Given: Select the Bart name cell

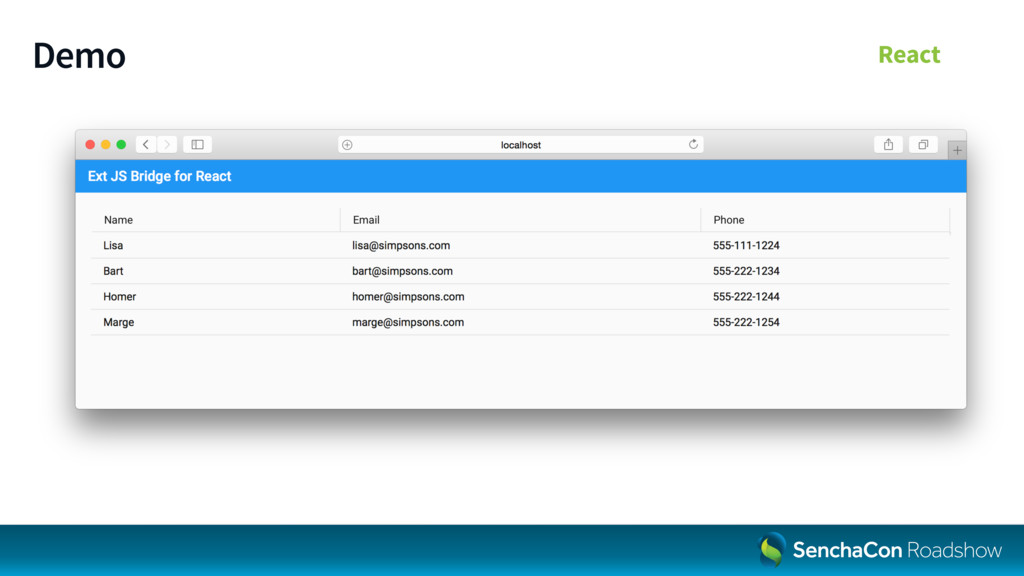Looking at the screenshot, I should pos(216,271).
